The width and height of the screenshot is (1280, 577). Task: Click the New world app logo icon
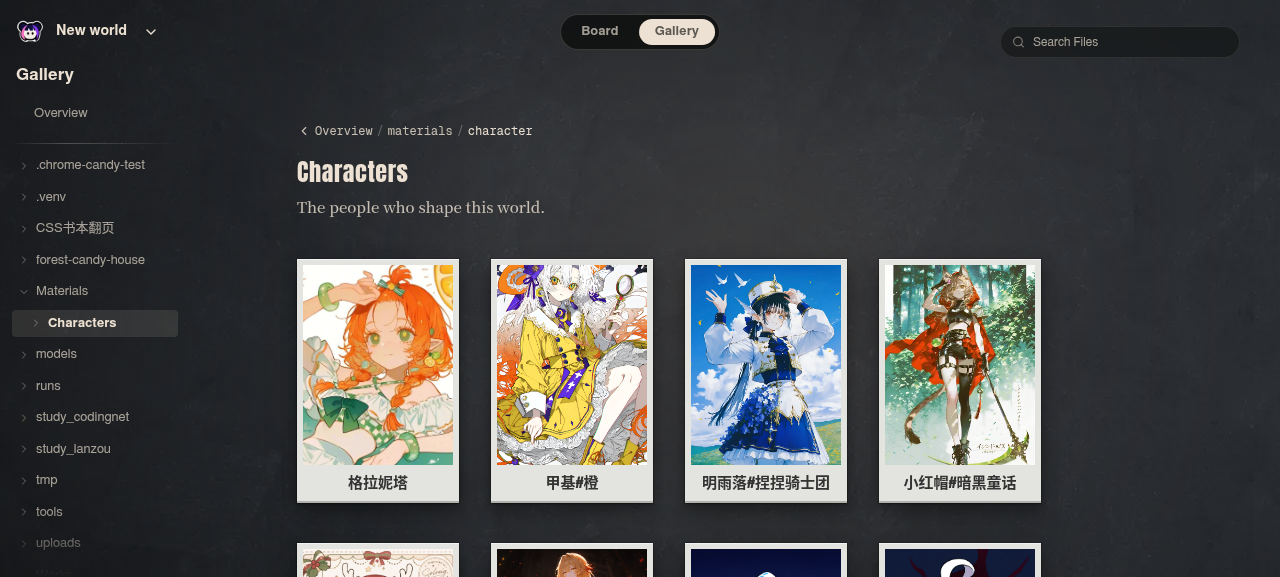30,31
